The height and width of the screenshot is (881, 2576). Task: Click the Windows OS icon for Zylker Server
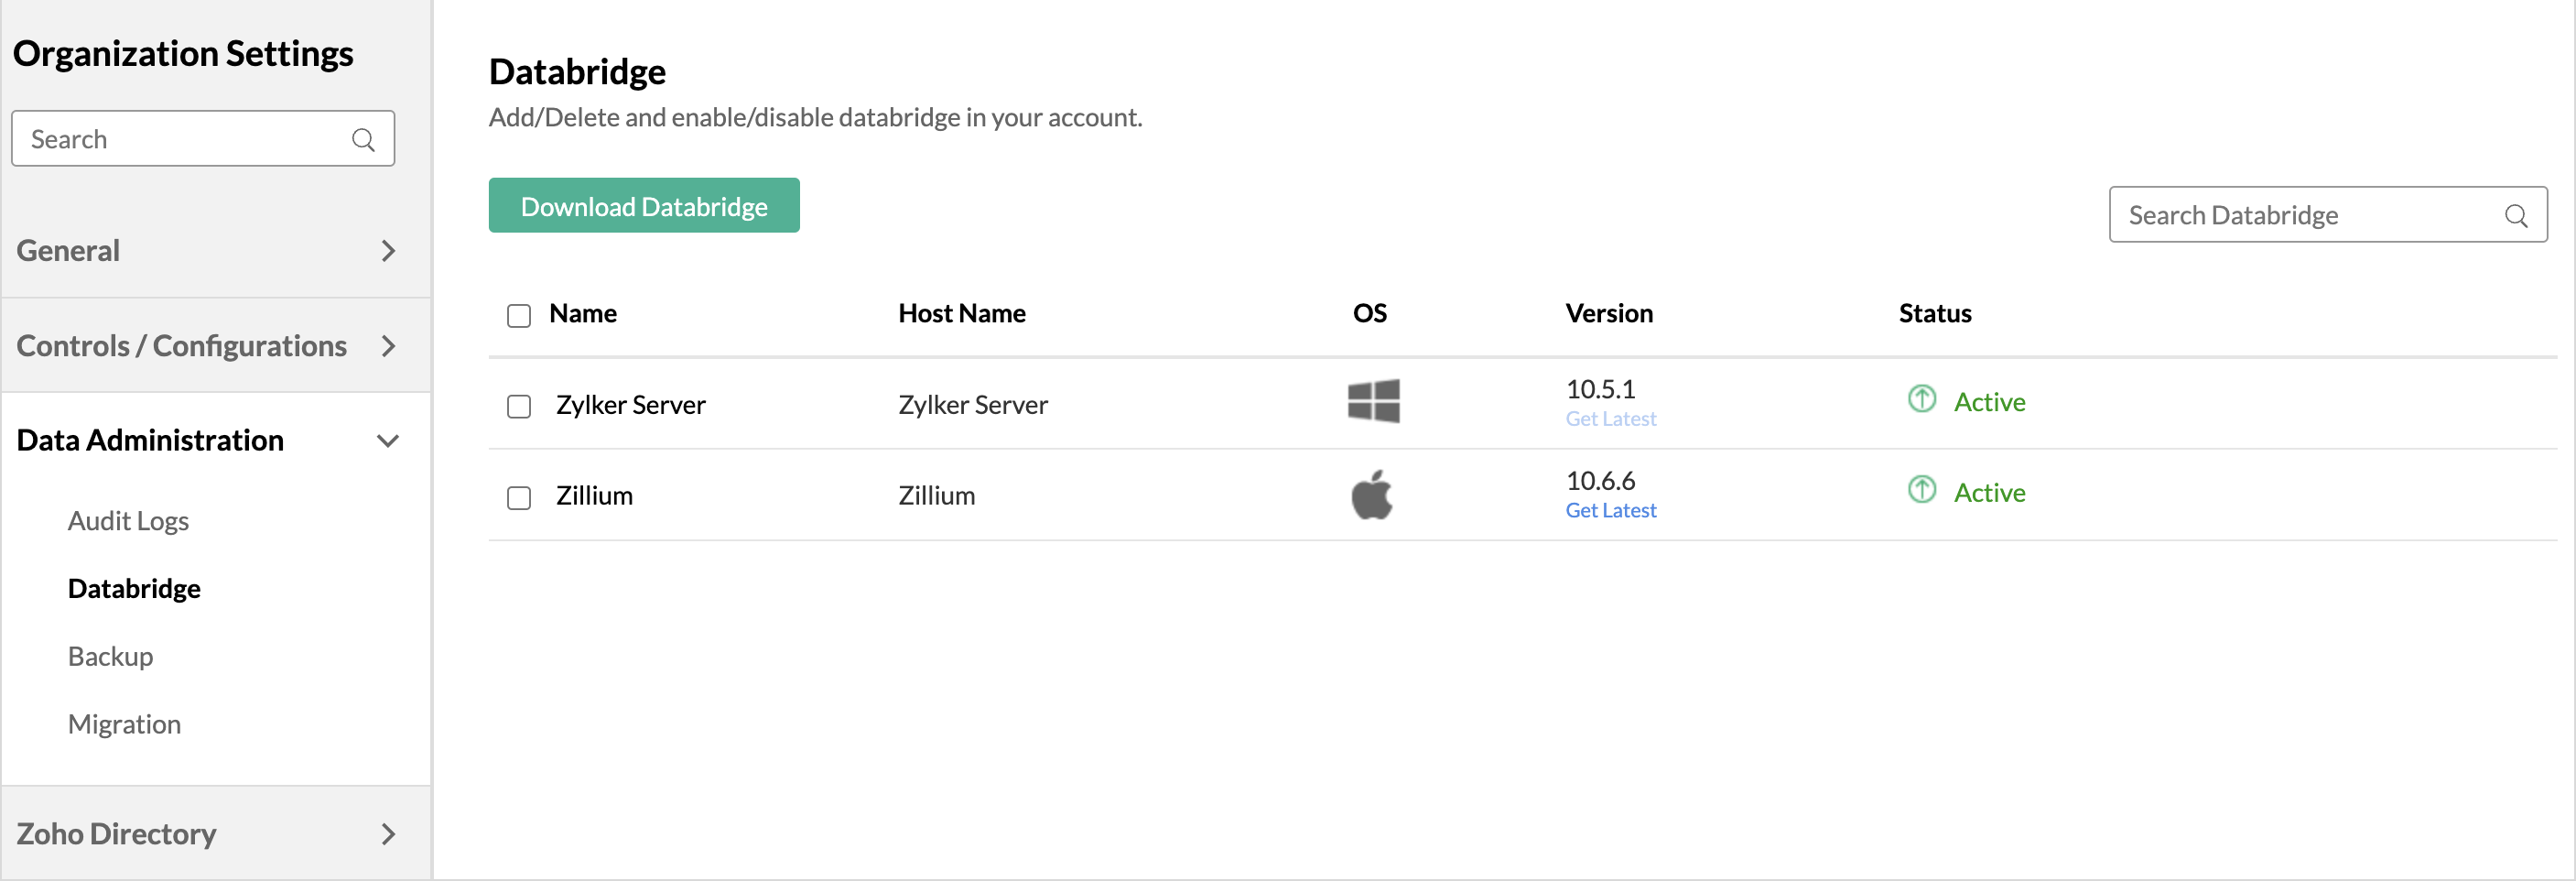(1373, 401)
